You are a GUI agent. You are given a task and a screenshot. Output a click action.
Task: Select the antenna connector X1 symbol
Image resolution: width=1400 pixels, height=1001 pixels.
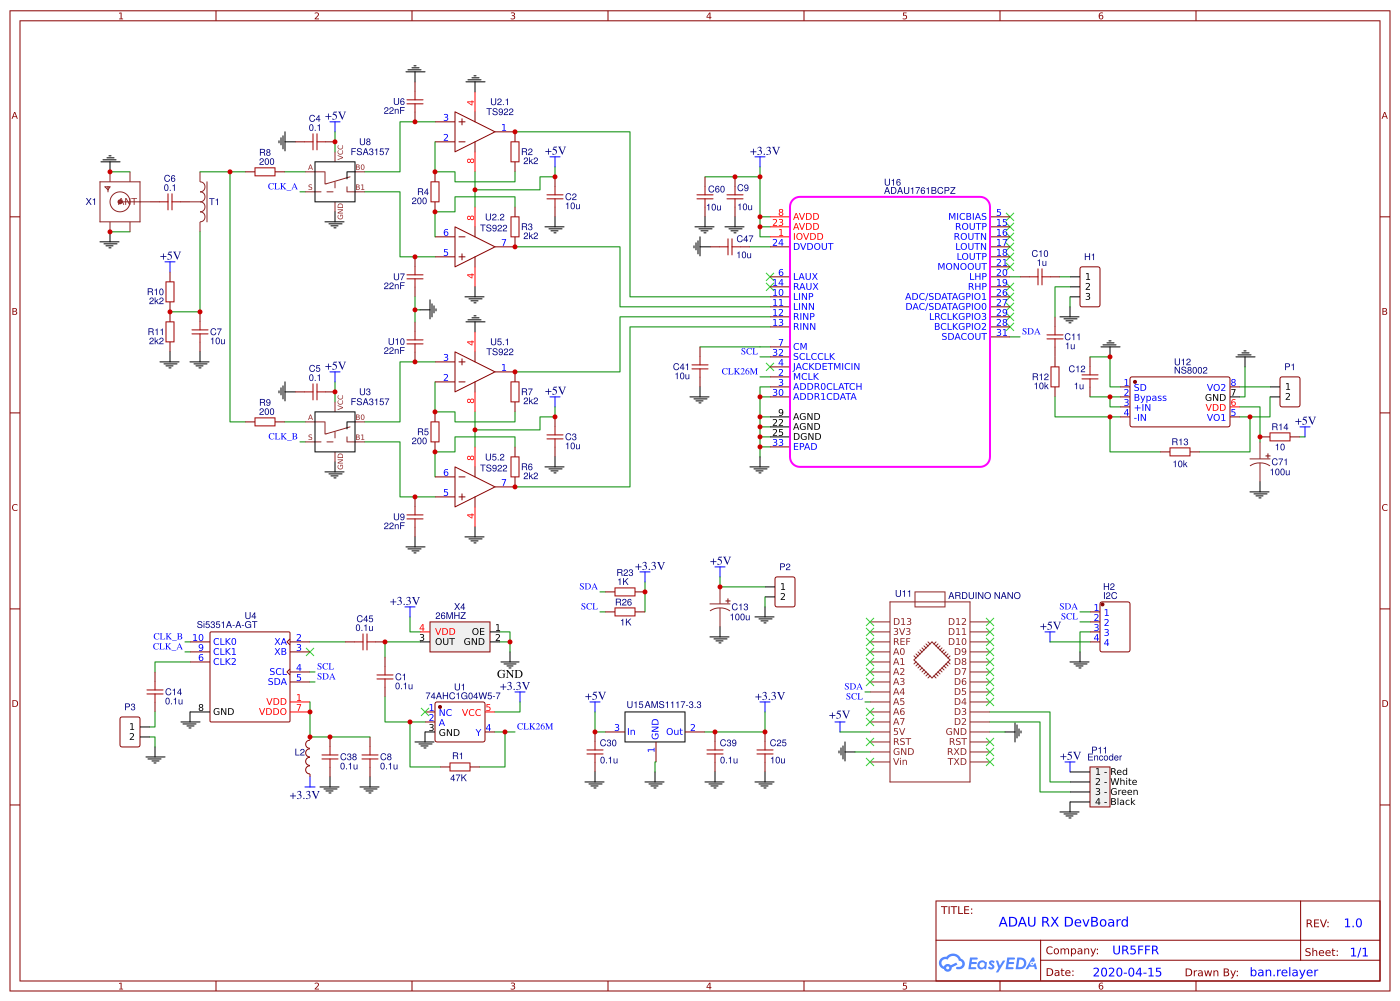click(x=119, y=201)
